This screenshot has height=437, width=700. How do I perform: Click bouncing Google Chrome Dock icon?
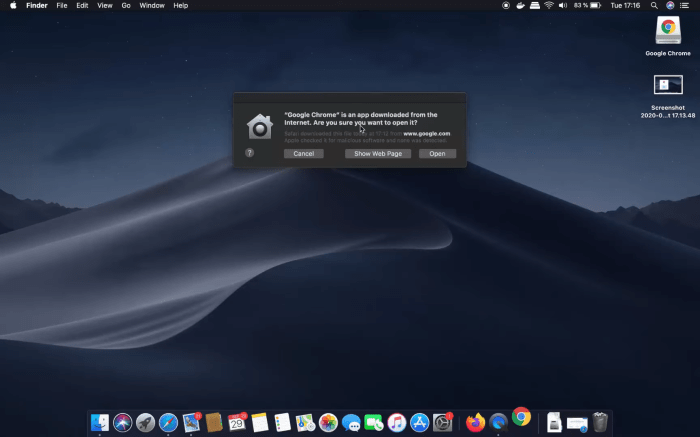tap(521, 417)
